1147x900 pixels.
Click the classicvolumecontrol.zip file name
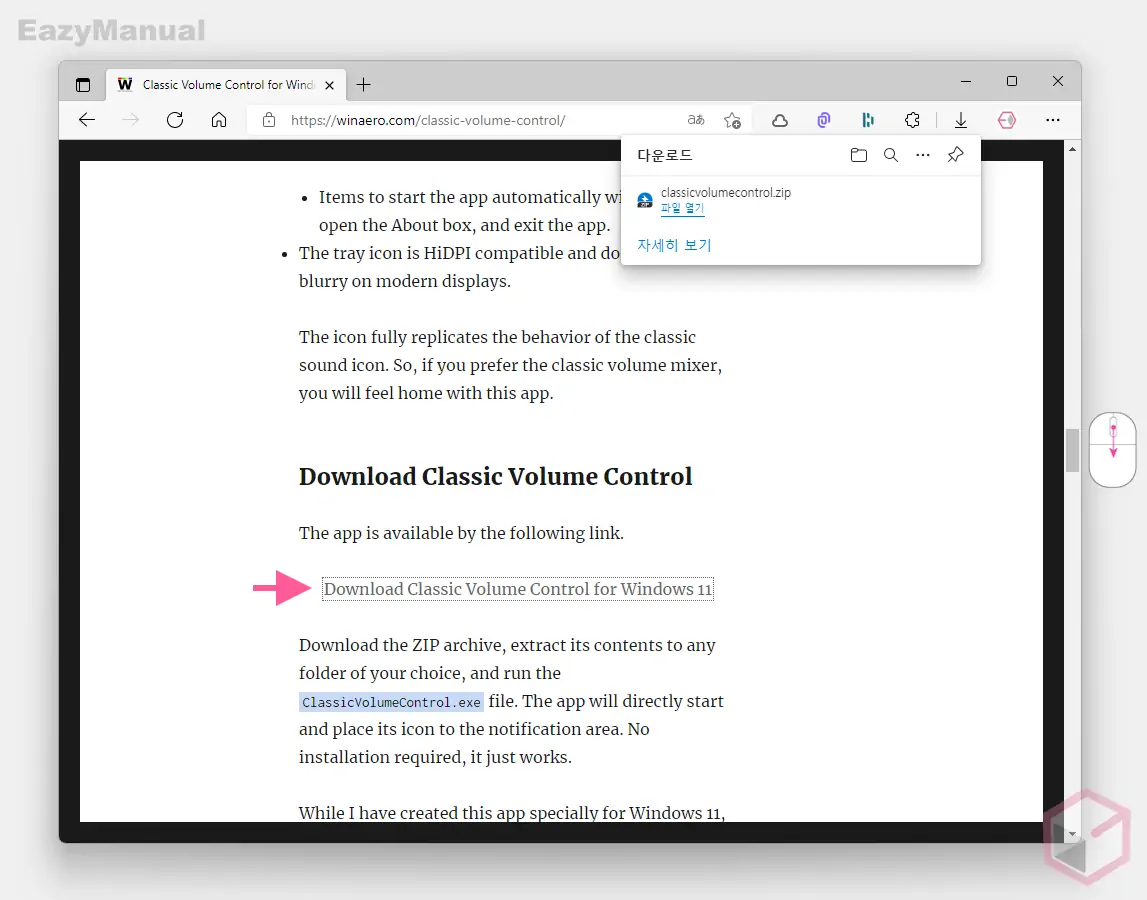pos(726,192)
